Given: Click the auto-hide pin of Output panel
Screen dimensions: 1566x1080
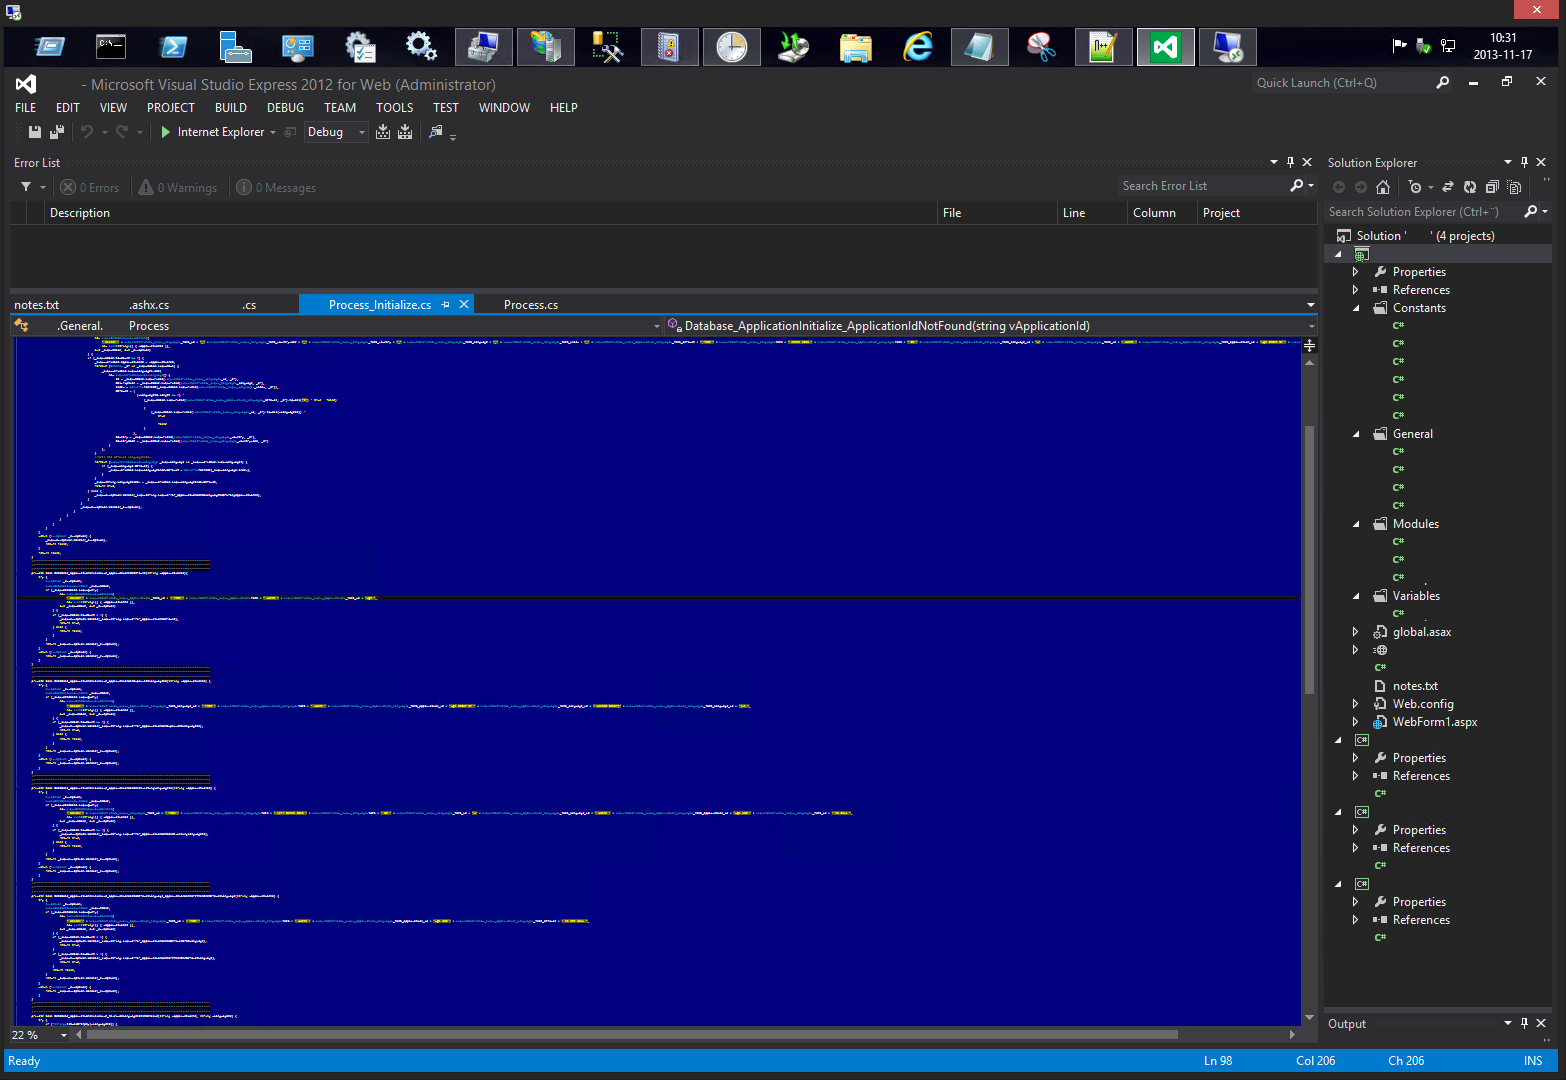Looking at the screenshot, I should pos(1524,1023).
